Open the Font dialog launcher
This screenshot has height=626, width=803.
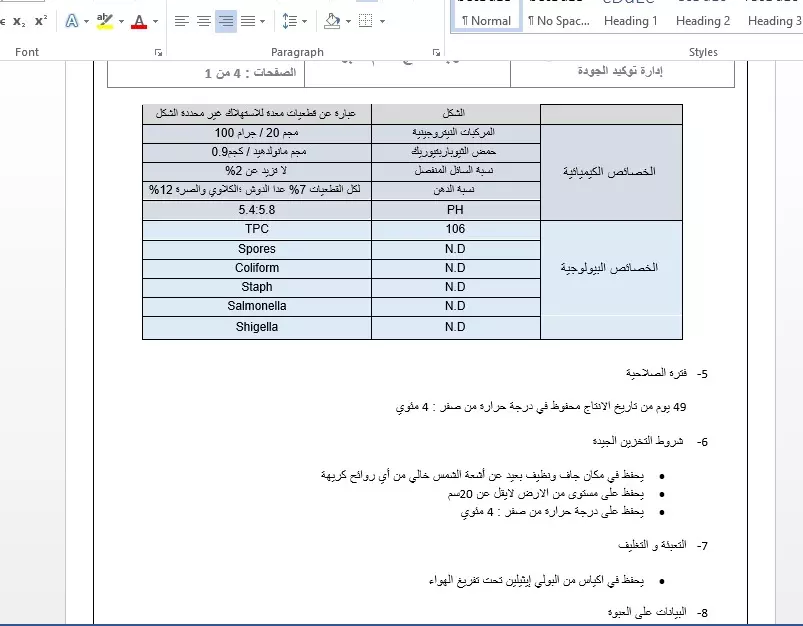(x=157, y=51)
